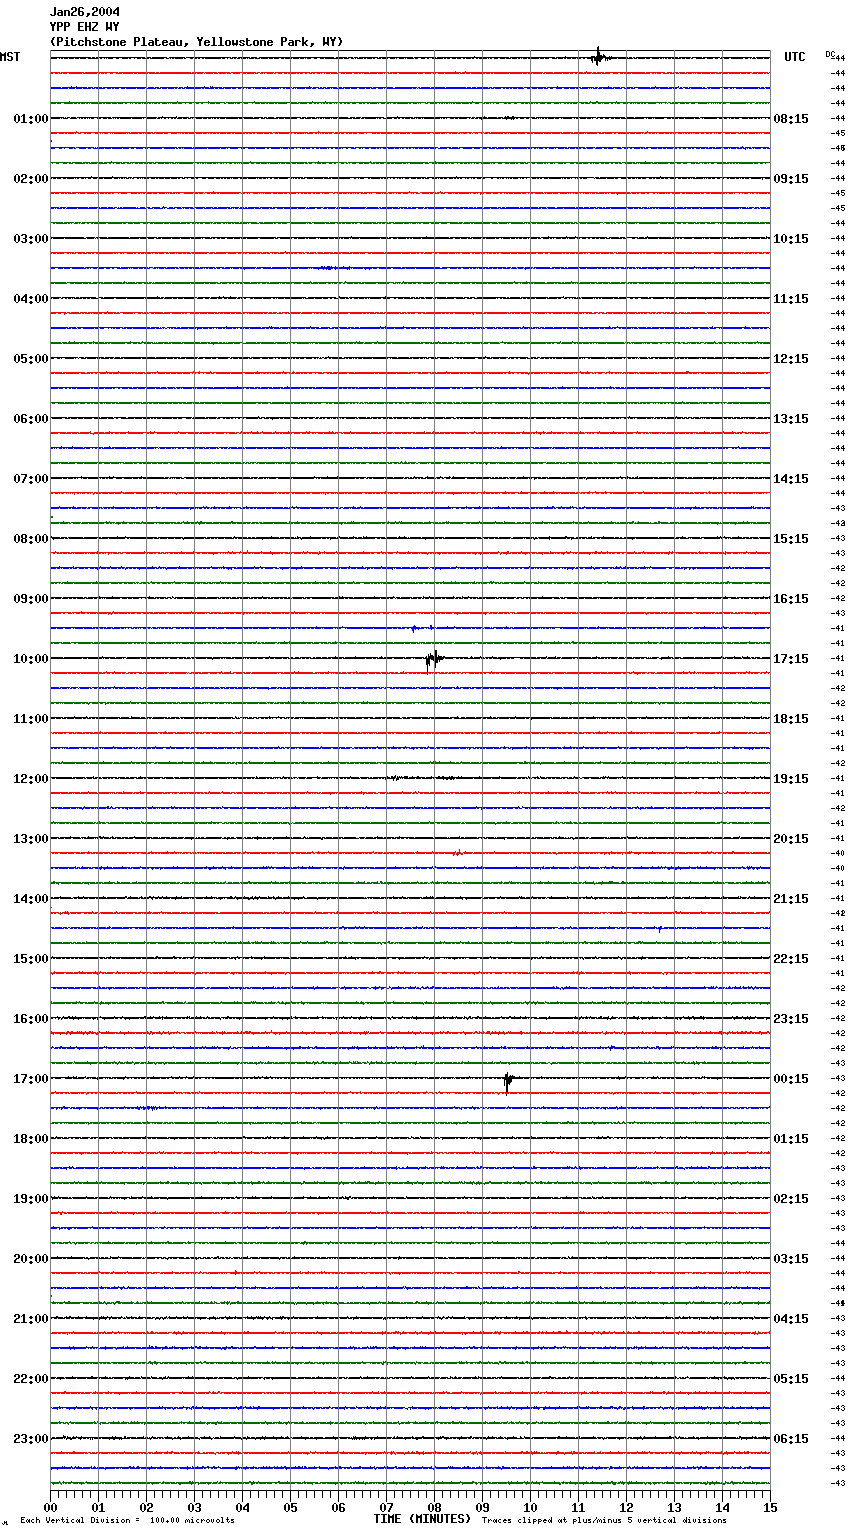Select the 21:00 MST time label
Screen dimensions: 850x1534
(31, 1319)
